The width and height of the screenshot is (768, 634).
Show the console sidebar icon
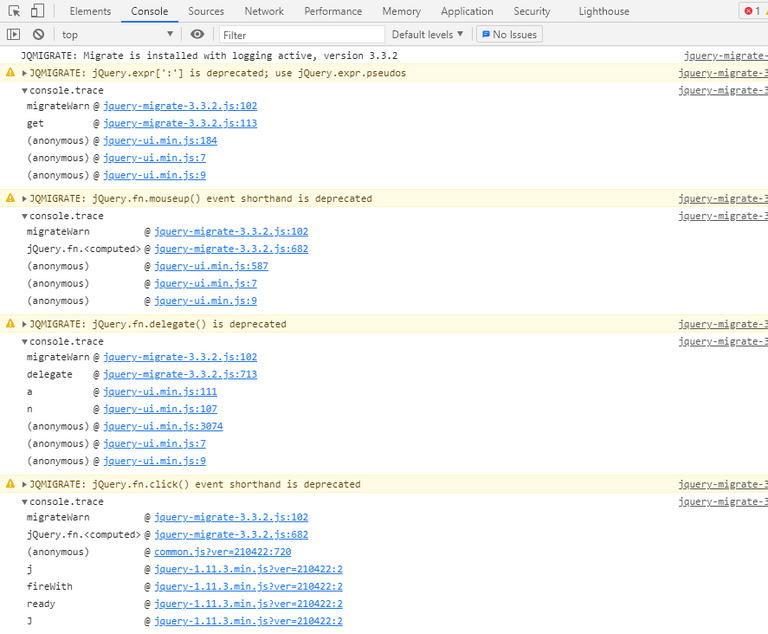pyautogui.click(x=13, y=34)
